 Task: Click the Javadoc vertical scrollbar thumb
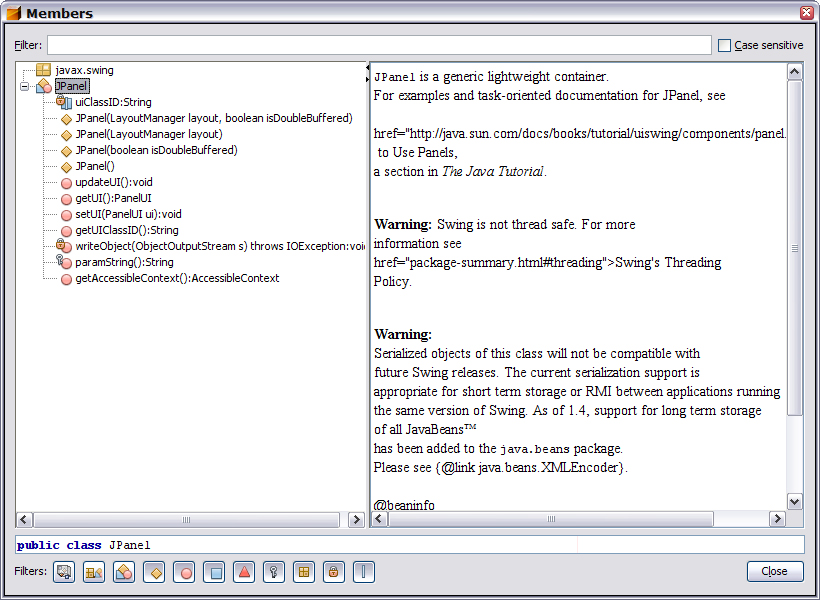coord(795,248)
